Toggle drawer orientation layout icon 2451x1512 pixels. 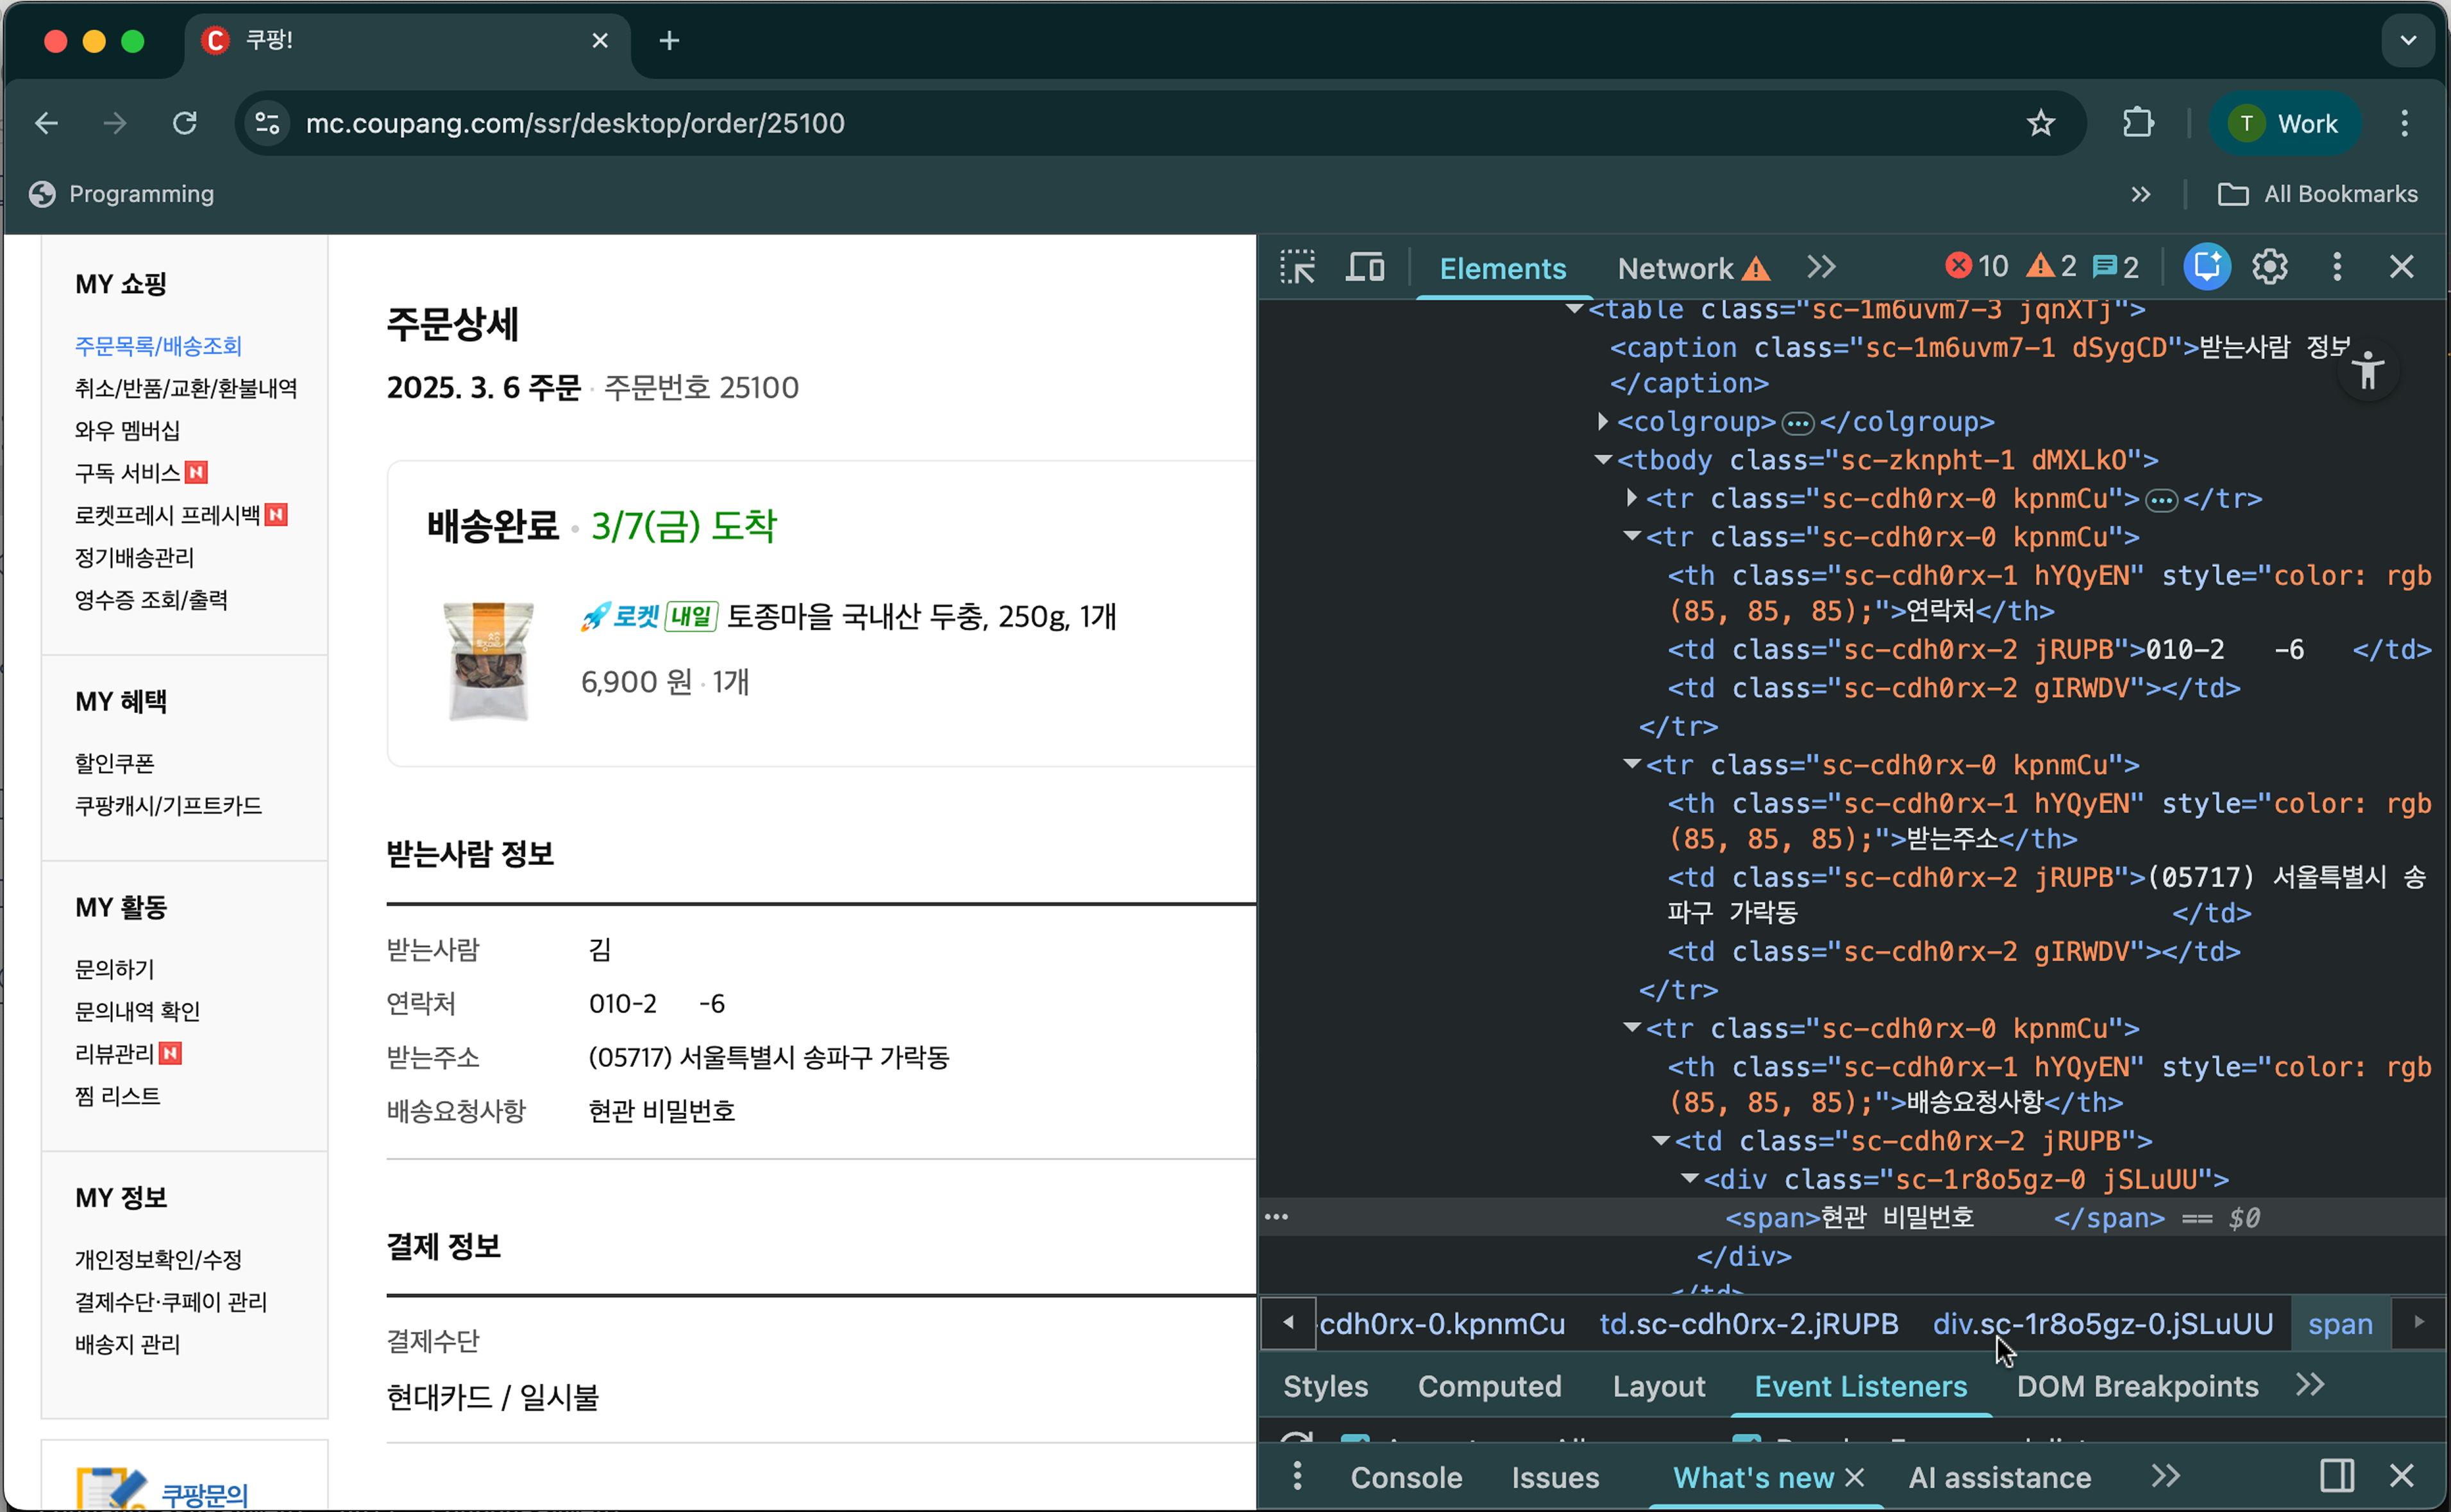click(2337, 1476)
